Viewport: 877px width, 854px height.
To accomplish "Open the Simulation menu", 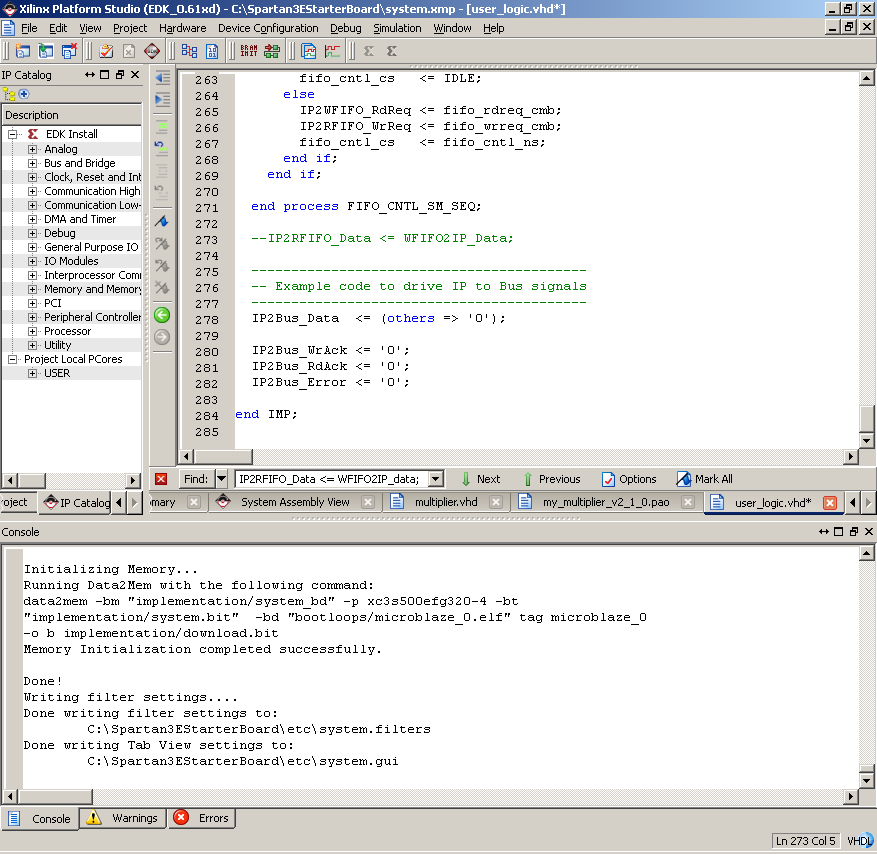I will click(x=397, y=28).
